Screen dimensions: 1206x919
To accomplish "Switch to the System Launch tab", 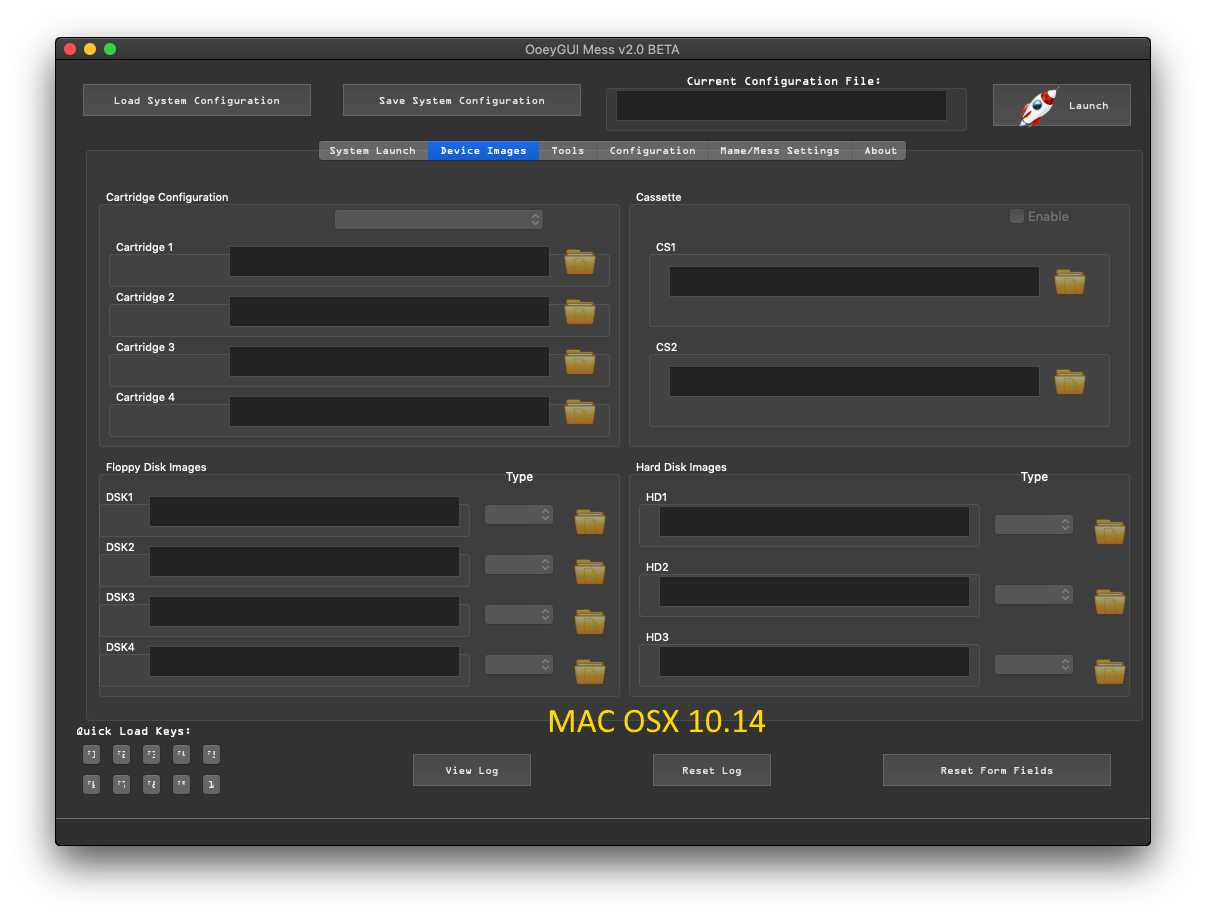I will tap(372, 151).
